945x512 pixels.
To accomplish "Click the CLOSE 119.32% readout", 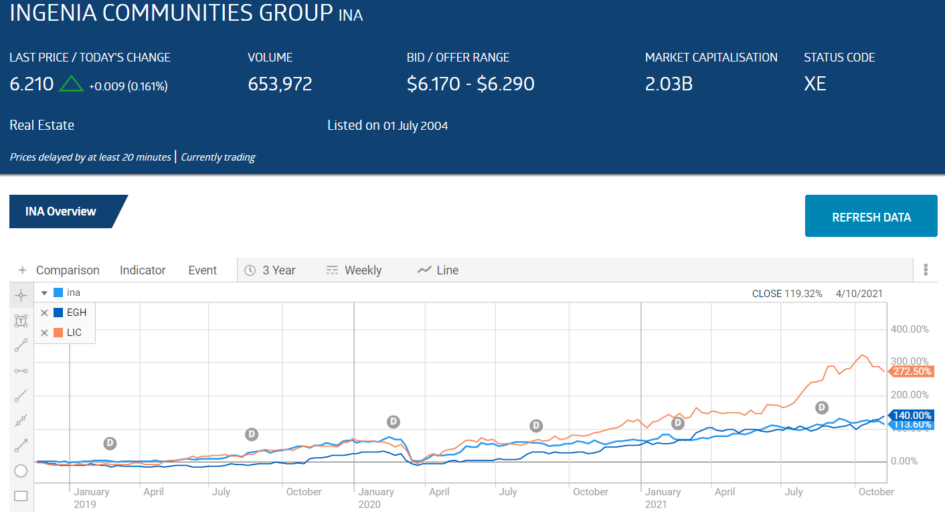I will tap(786, 294).
